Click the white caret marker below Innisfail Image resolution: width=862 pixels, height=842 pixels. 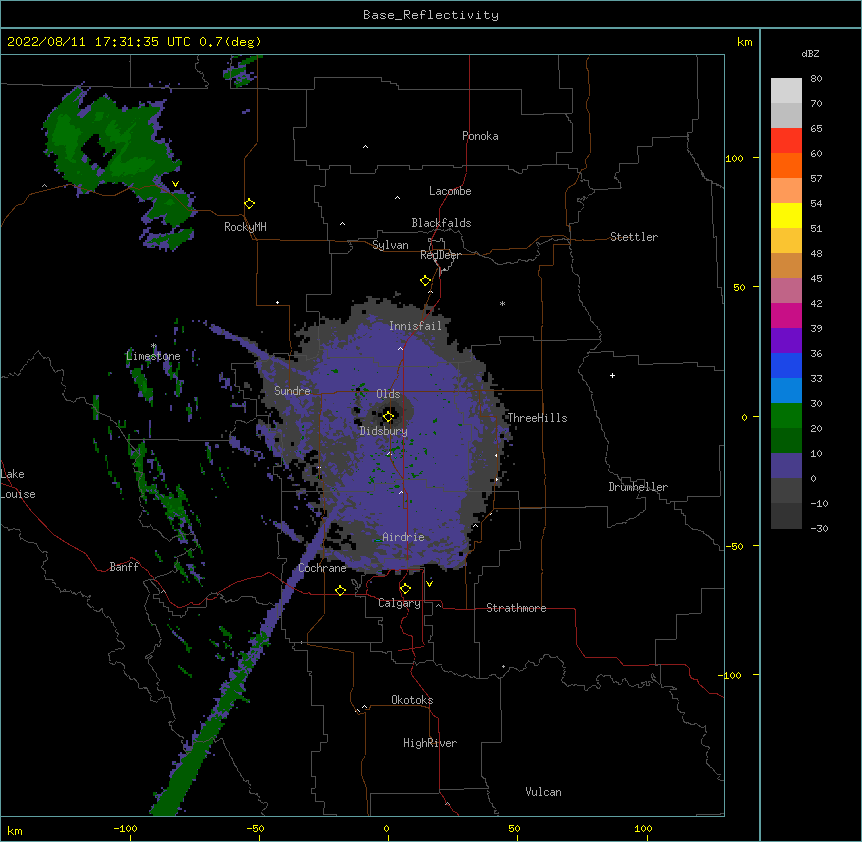[400, 348]
